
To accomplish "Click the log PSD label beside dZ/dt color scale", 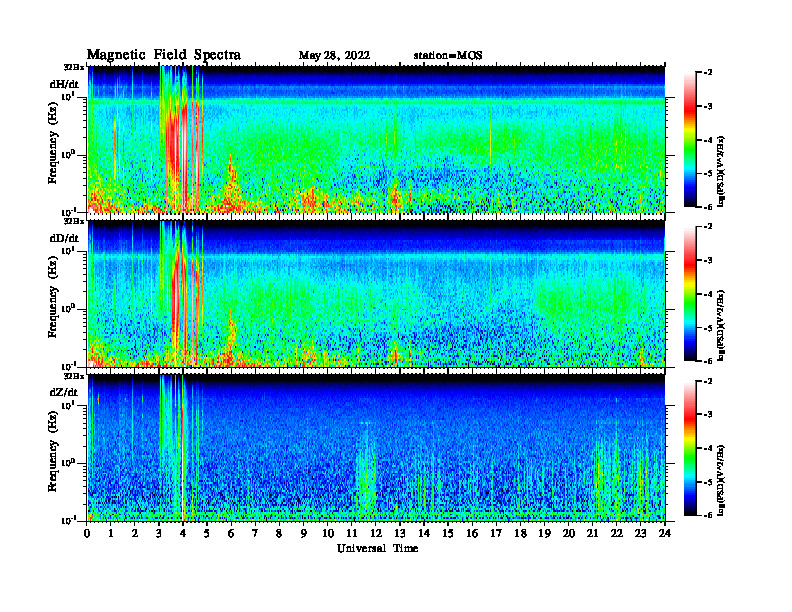I will coord(721,481).
